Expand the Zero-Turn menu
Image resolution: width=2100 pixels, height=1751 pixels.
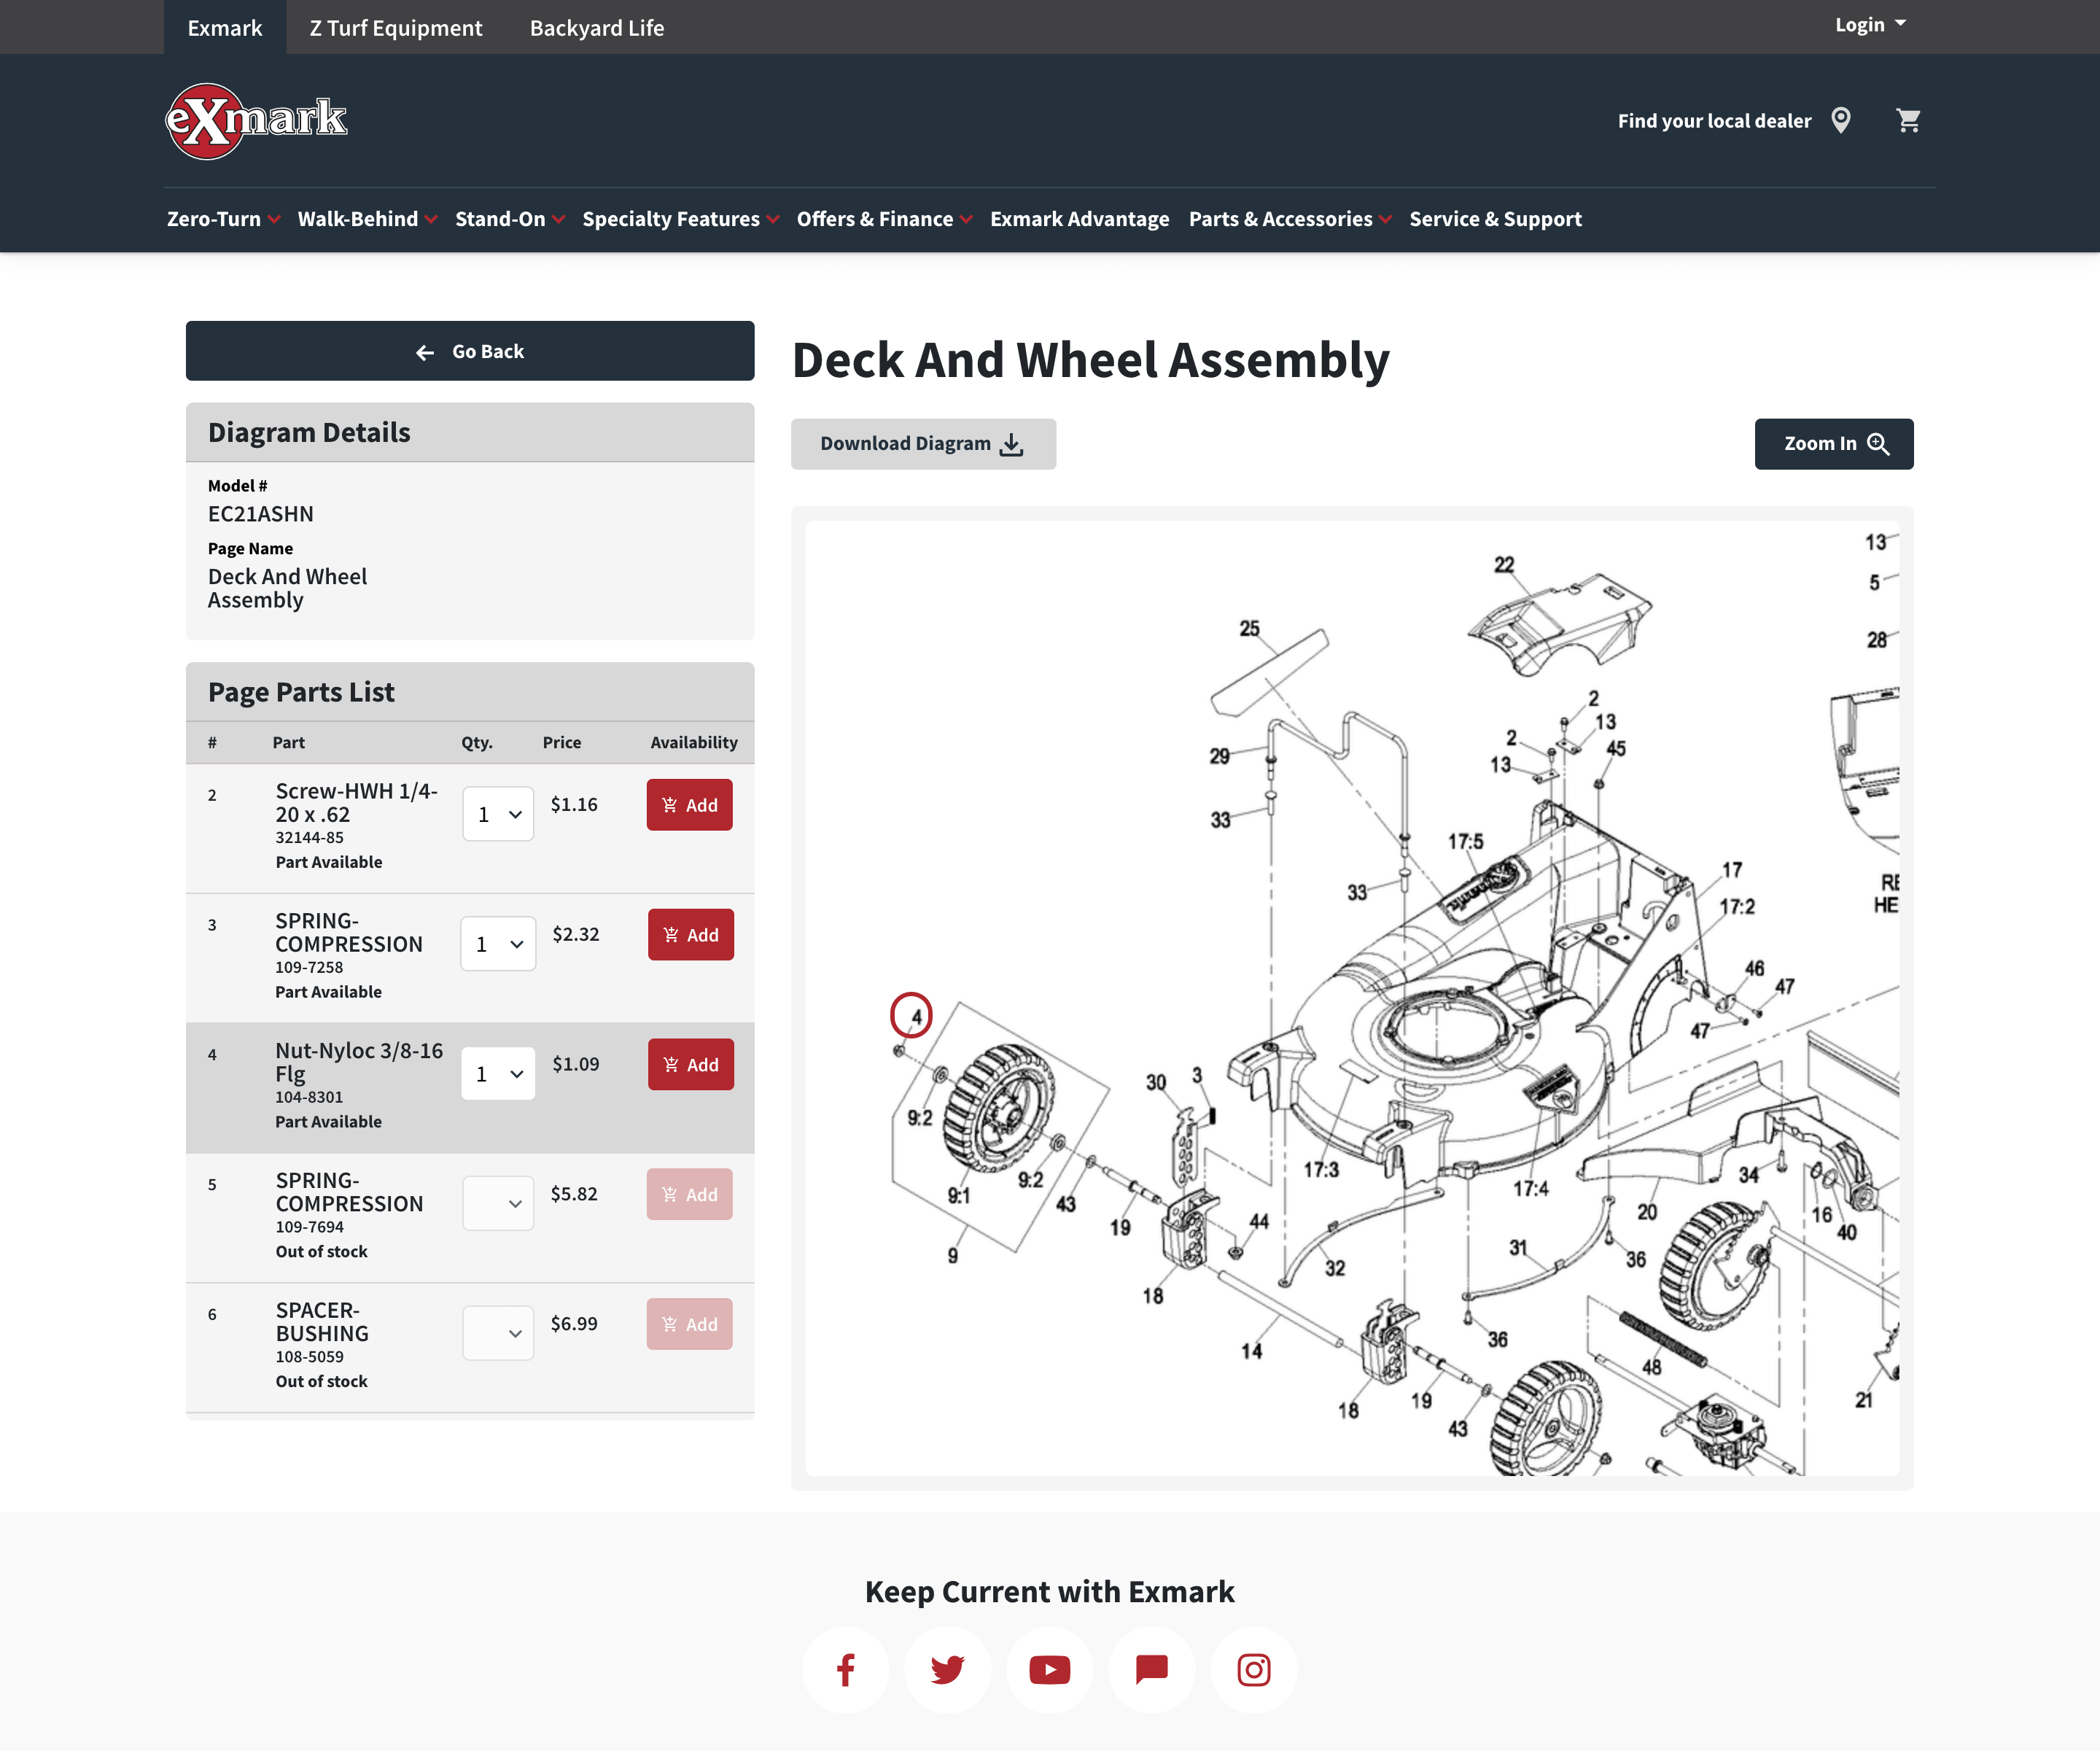click(224, 219)
